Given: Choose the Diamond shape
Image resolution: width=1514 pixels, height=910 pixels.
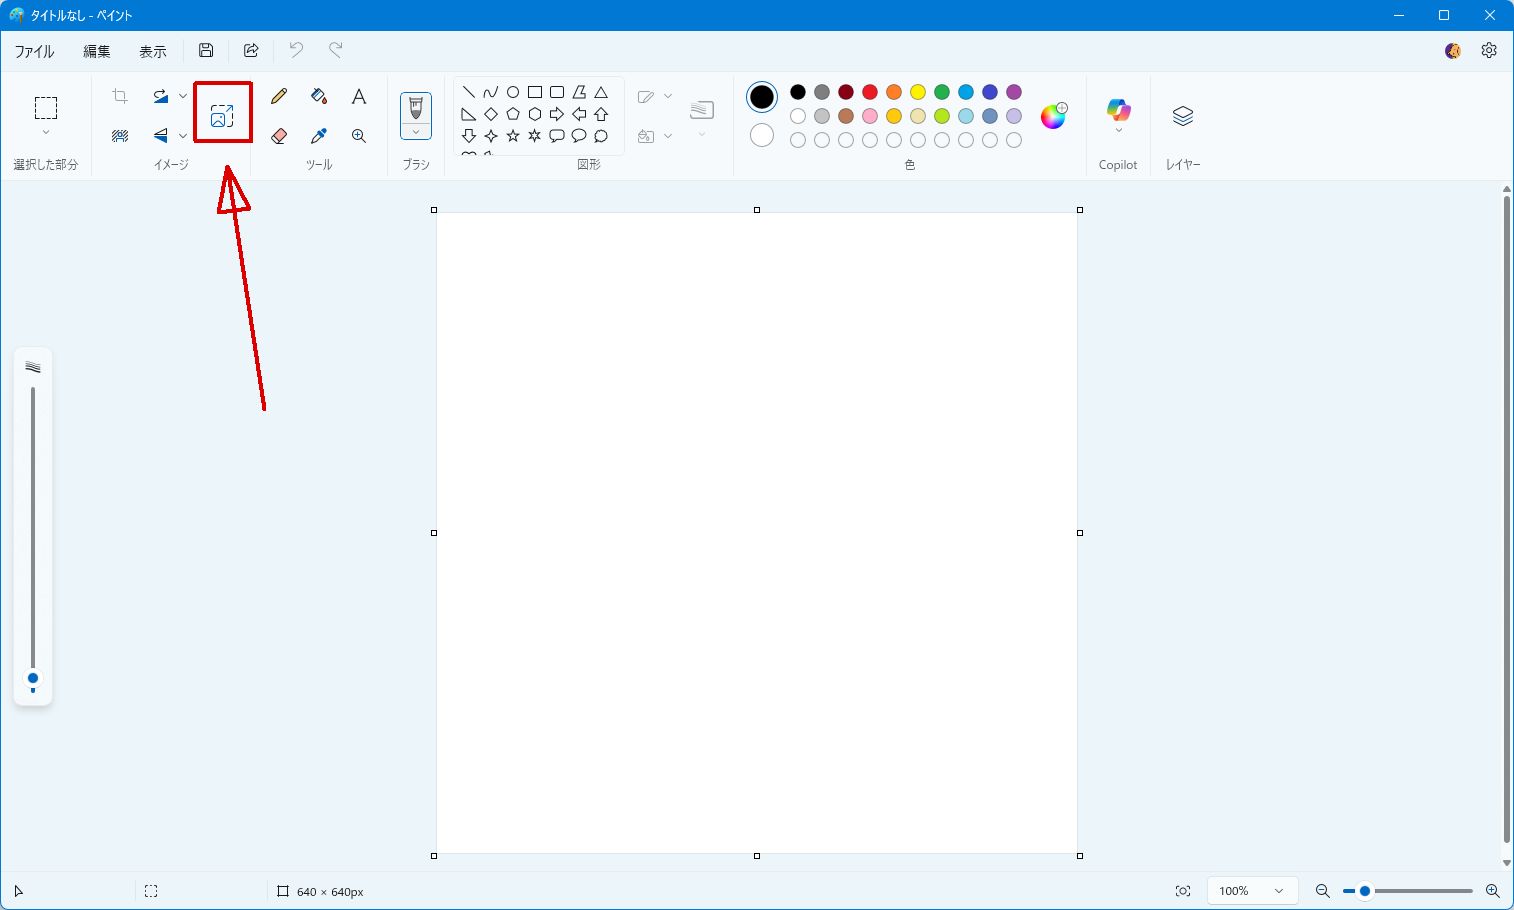Looking at the screenshot, I should (x=490, y=114).
